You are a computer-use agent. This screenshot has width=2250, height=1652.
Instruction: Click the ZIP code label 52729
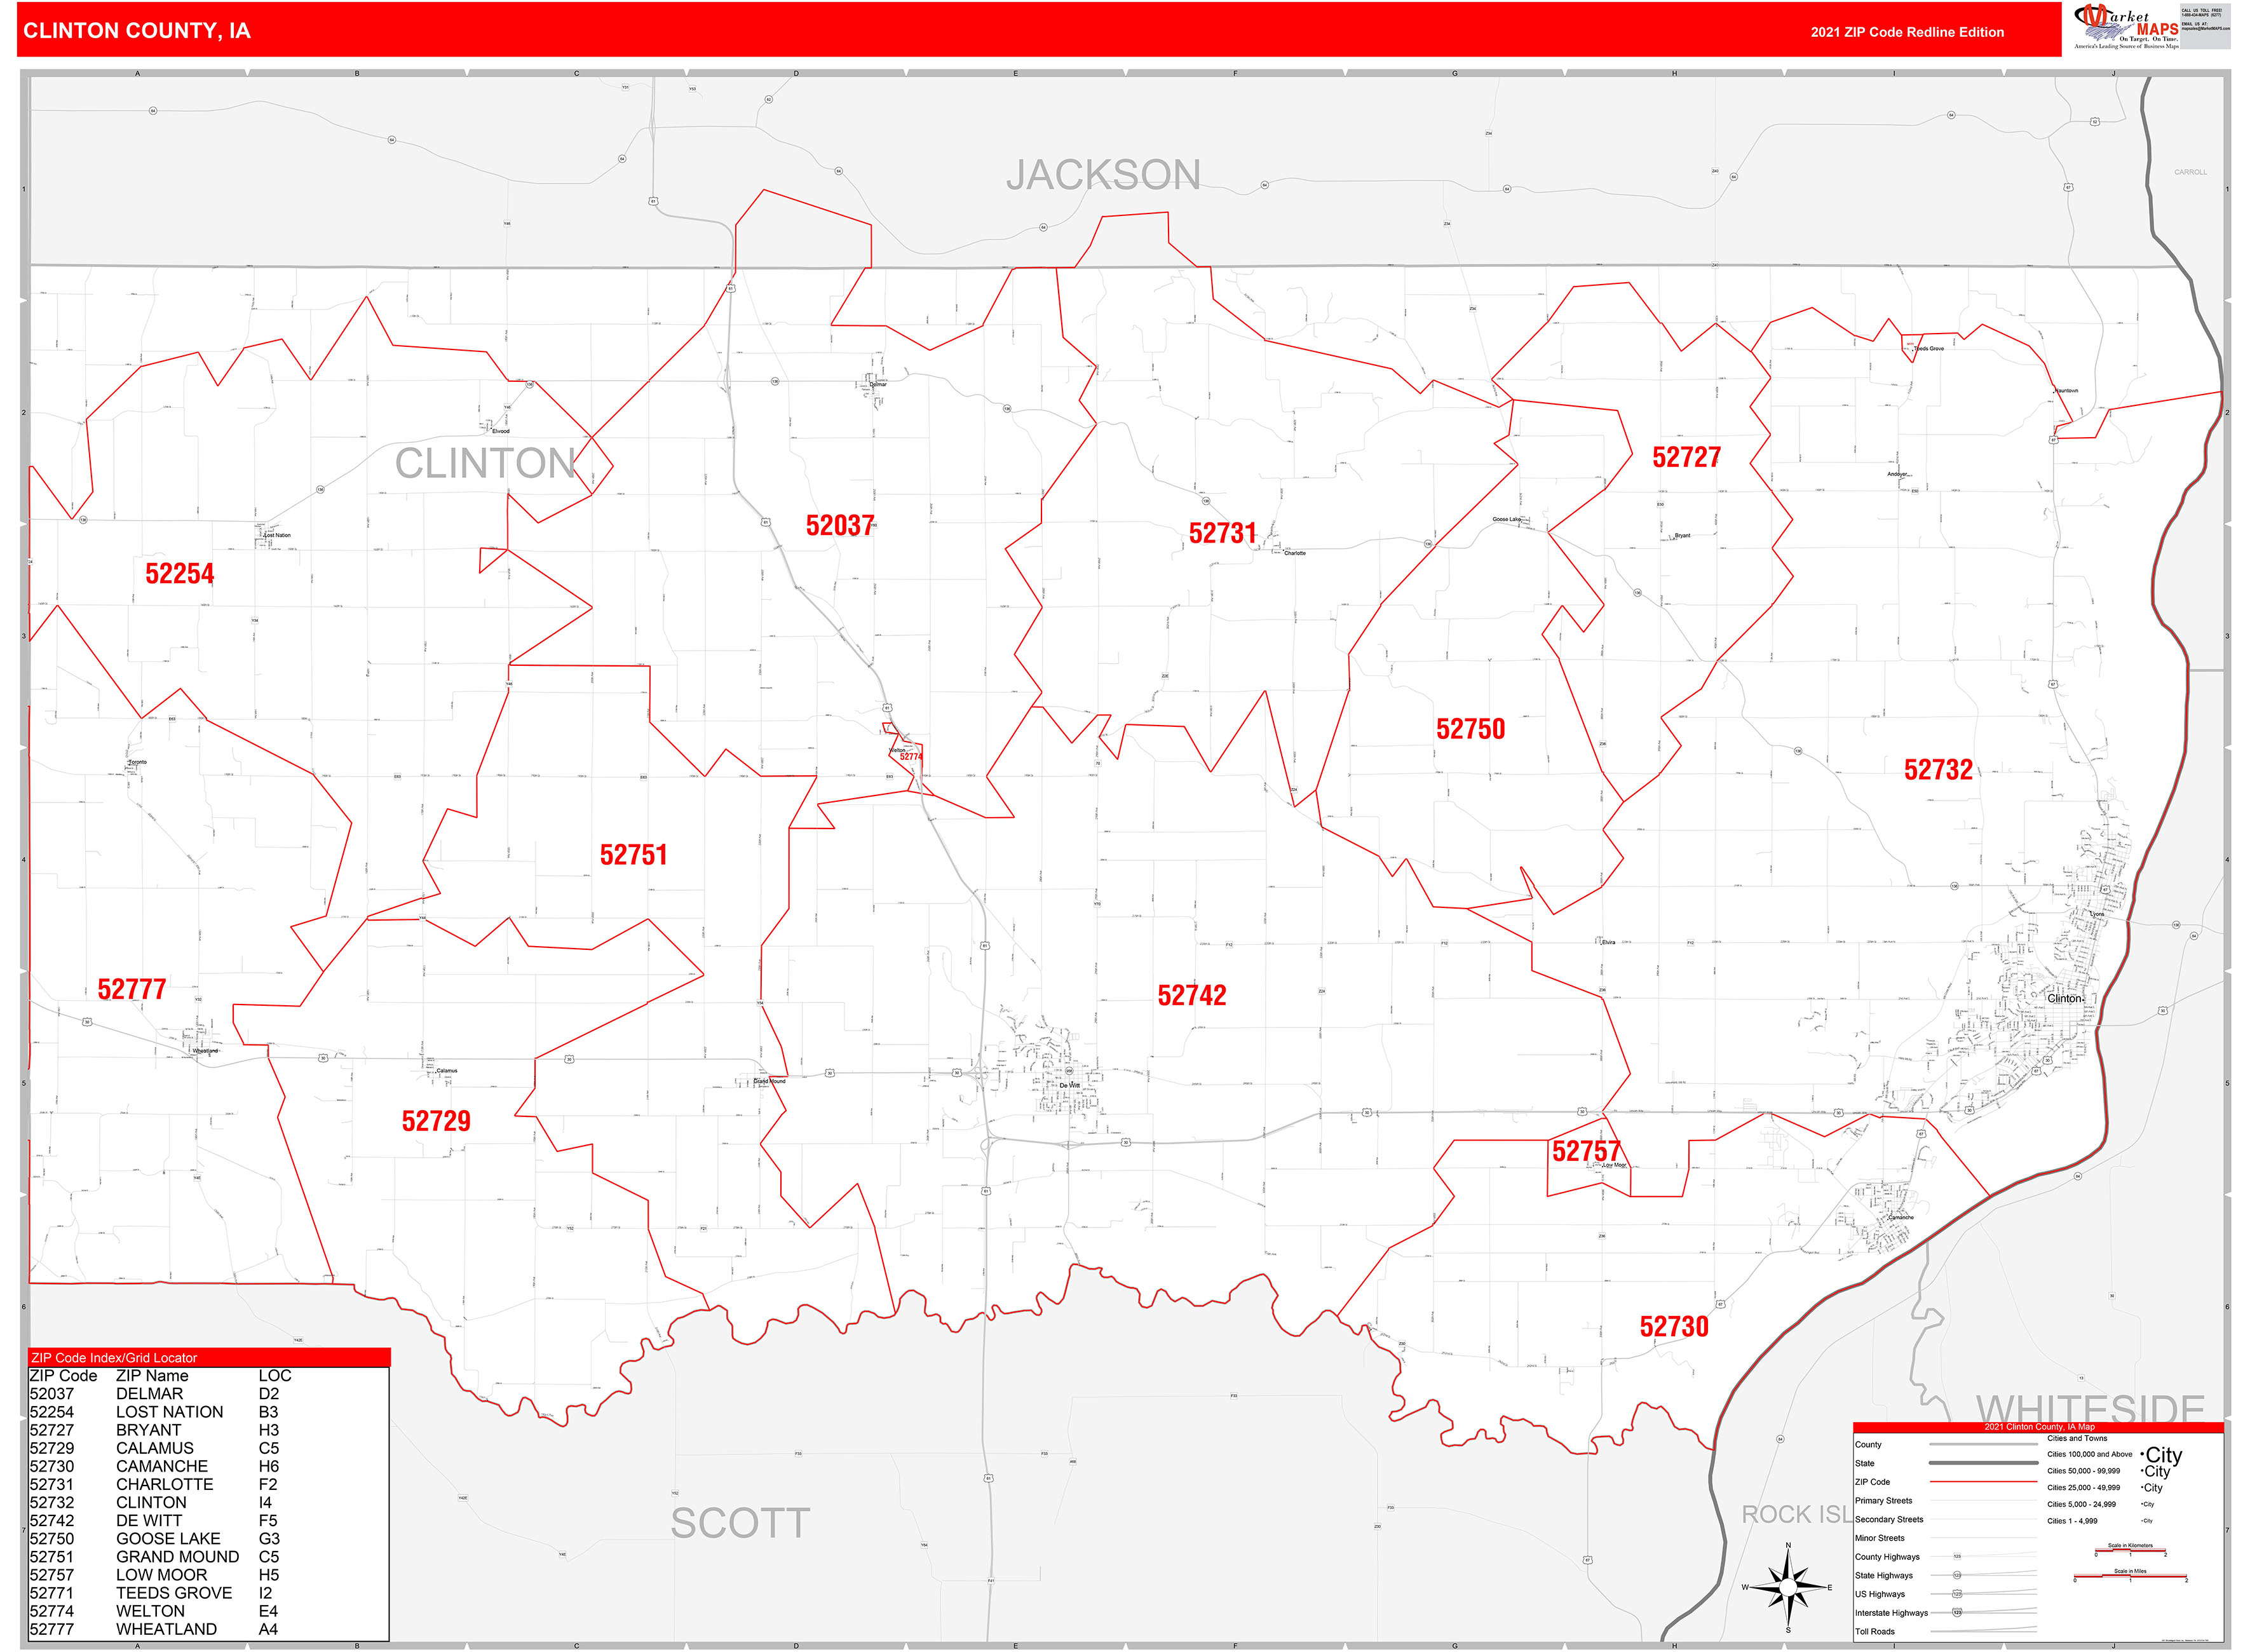point(436,1121)
